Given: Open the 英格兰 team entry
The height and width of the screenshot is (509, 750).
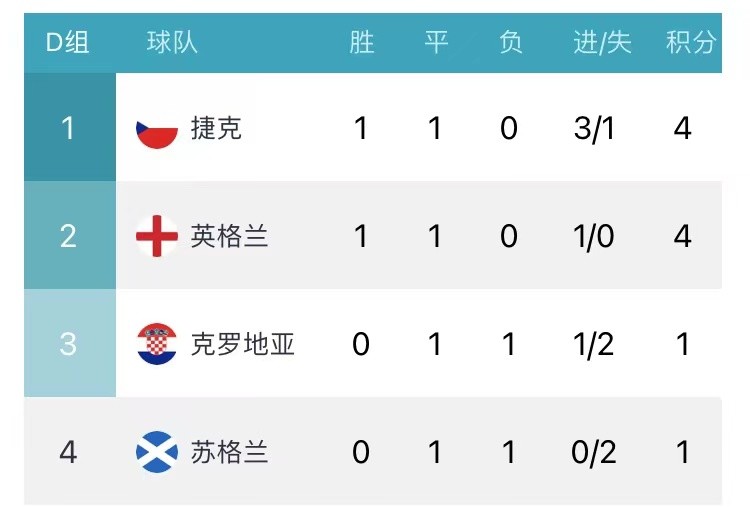Looking at the screenshot, I should click(229, 236).
